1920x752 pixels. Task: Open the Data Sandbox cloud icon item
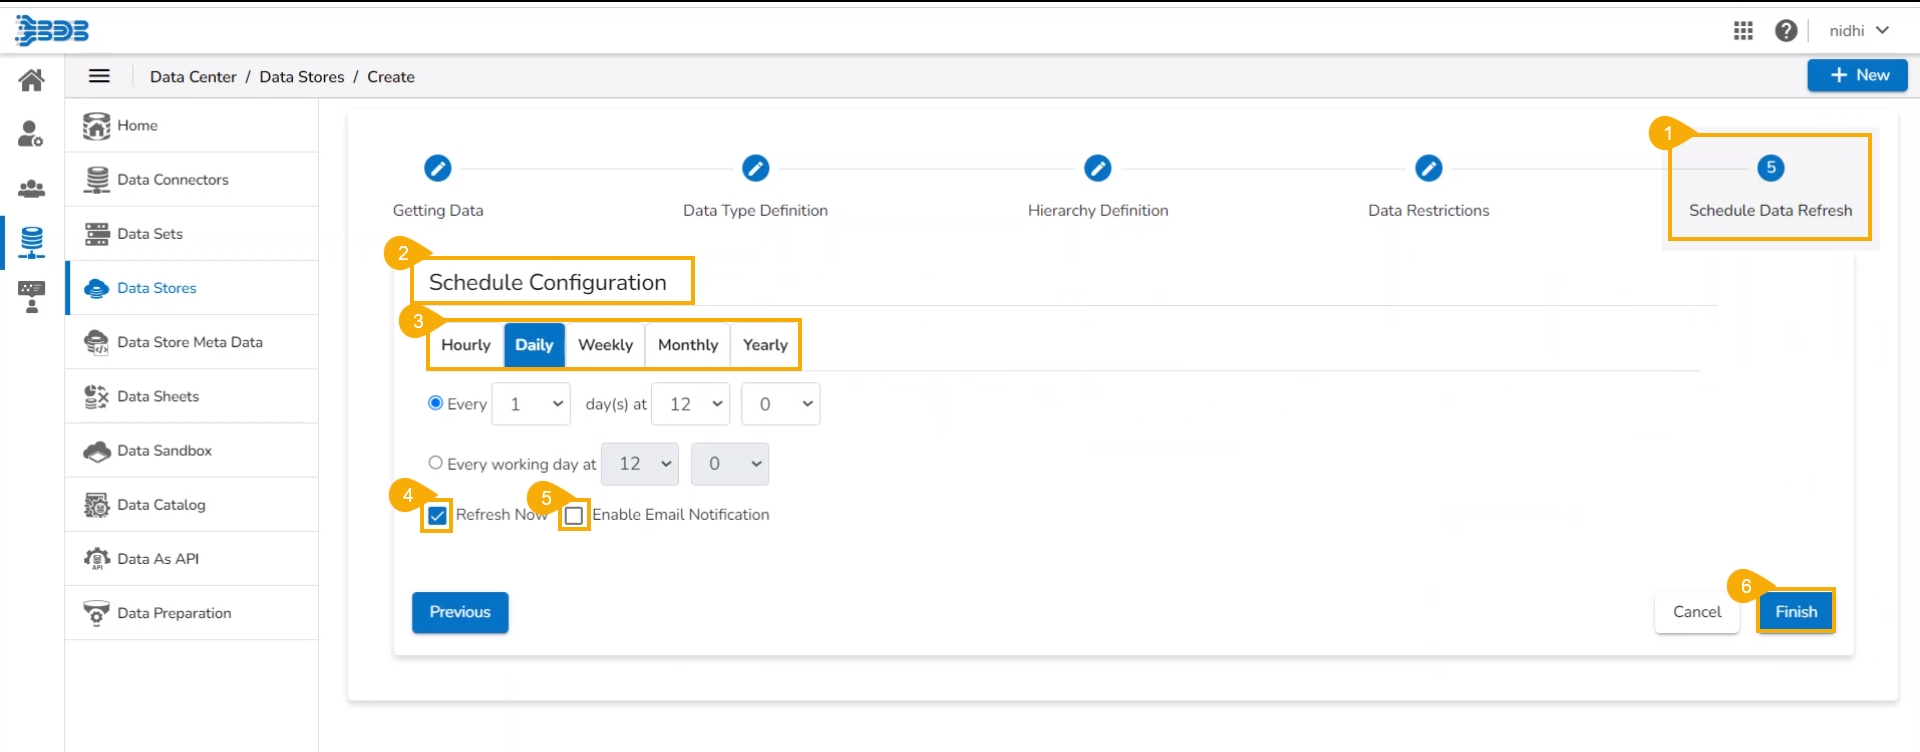[x=97, y=451]
